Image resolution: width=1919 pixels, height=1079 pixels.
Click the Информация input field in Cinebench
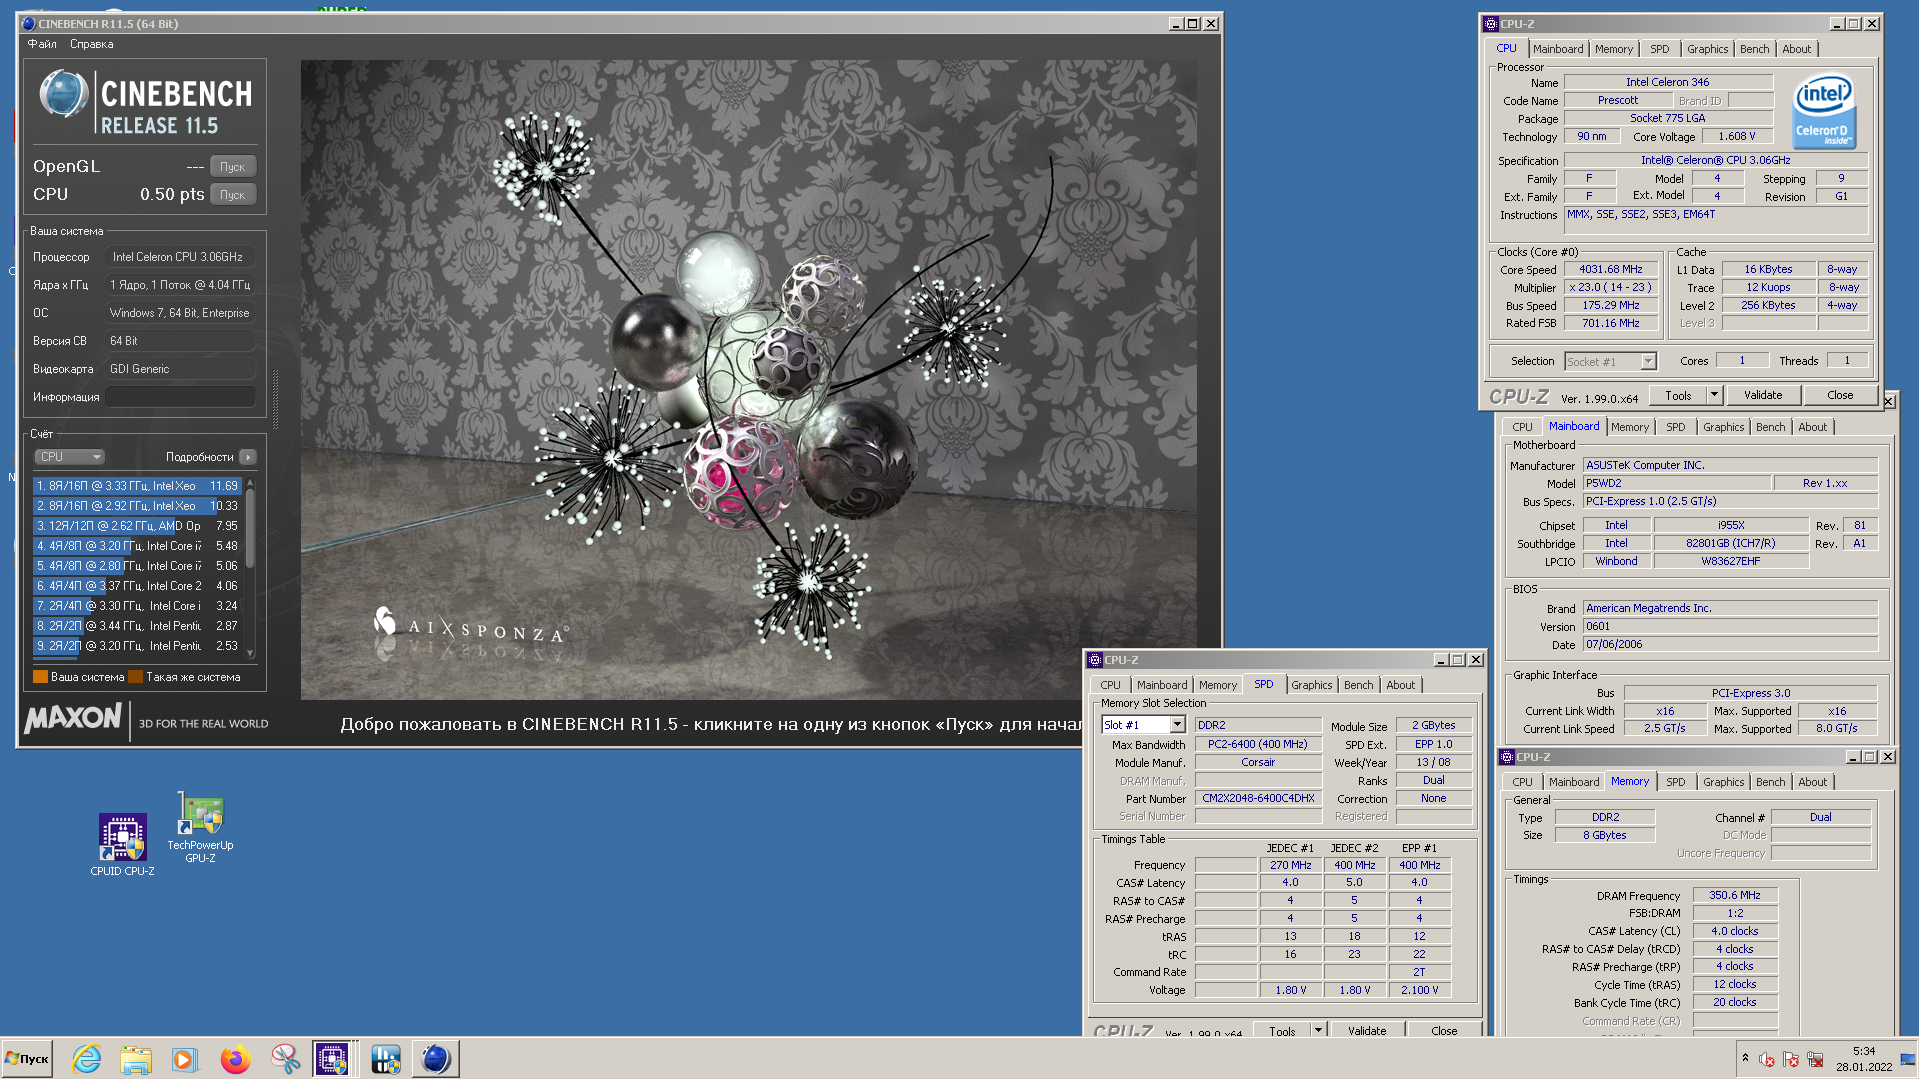pyautogui.click(x=181, y=397)
